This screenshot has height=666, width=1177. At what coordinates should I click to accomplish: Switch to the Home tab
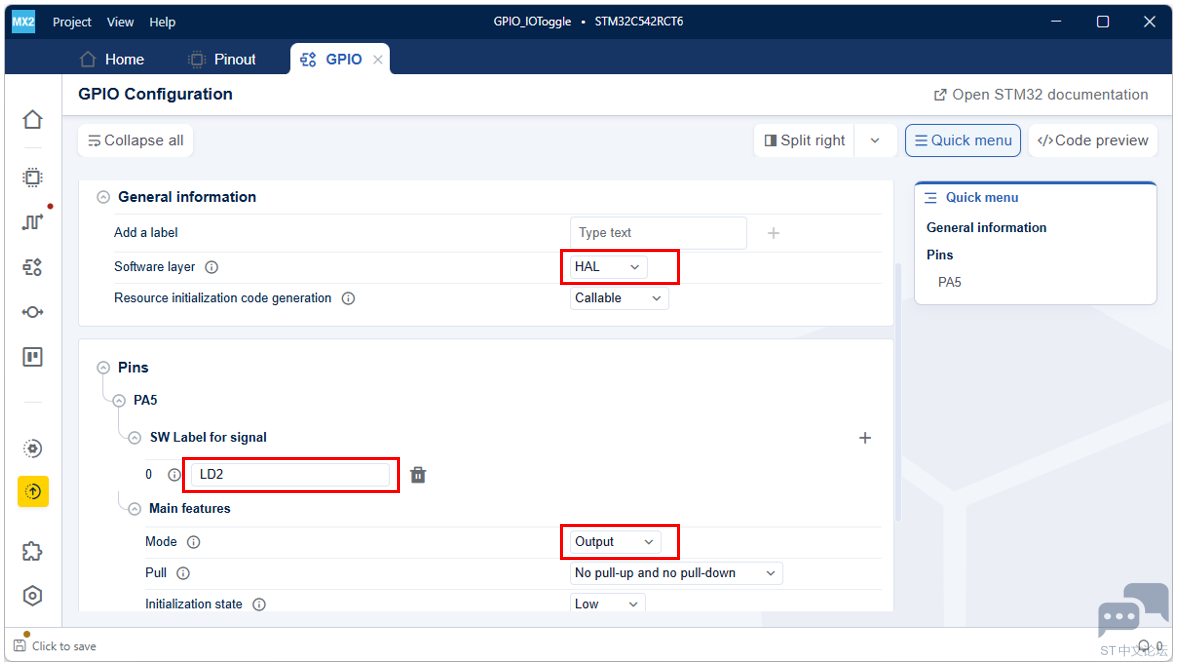[113, 59]
